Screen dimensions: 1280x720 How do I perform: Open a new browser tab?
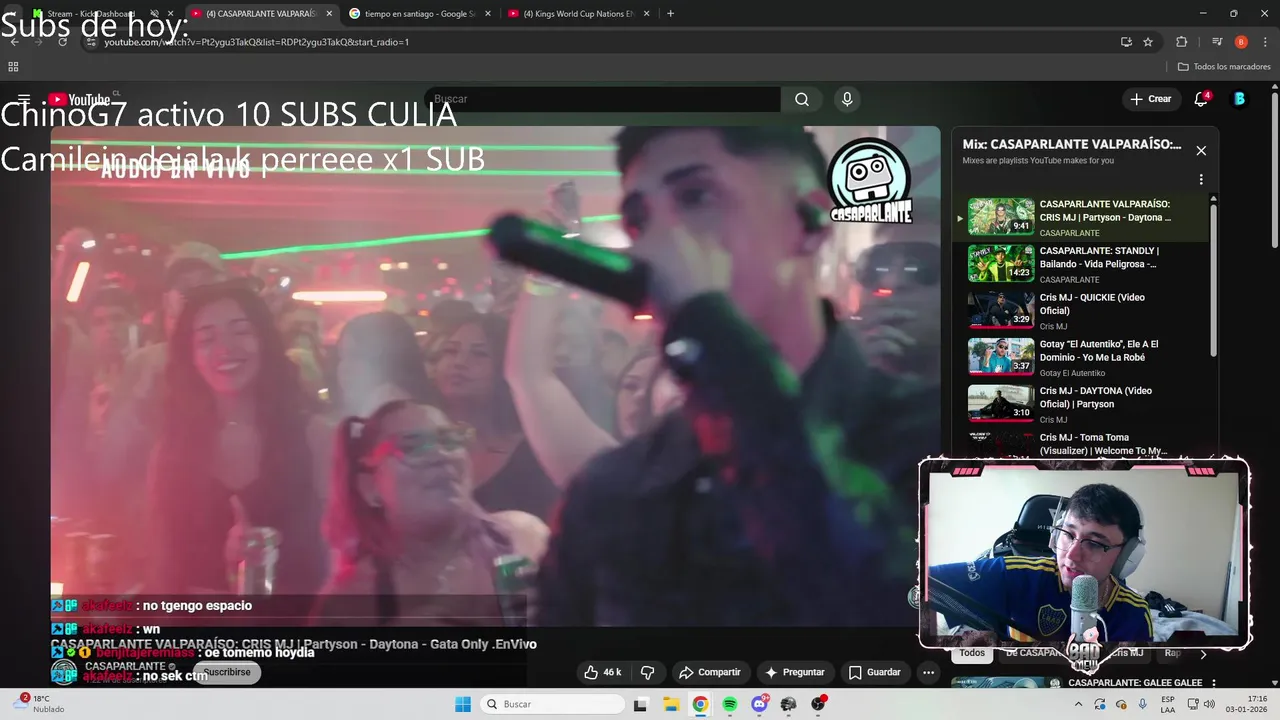coord(670,14)
